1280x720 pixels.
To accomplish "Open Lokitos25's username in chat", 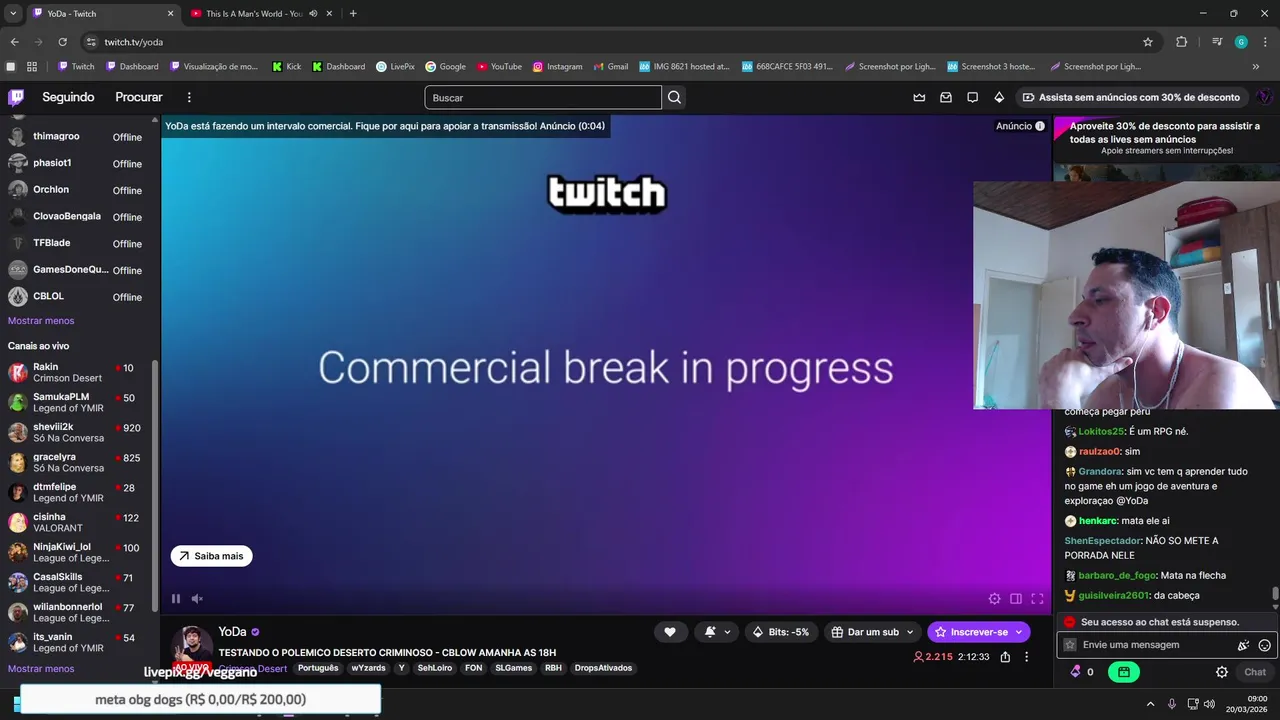I will tap(1101, 432).
